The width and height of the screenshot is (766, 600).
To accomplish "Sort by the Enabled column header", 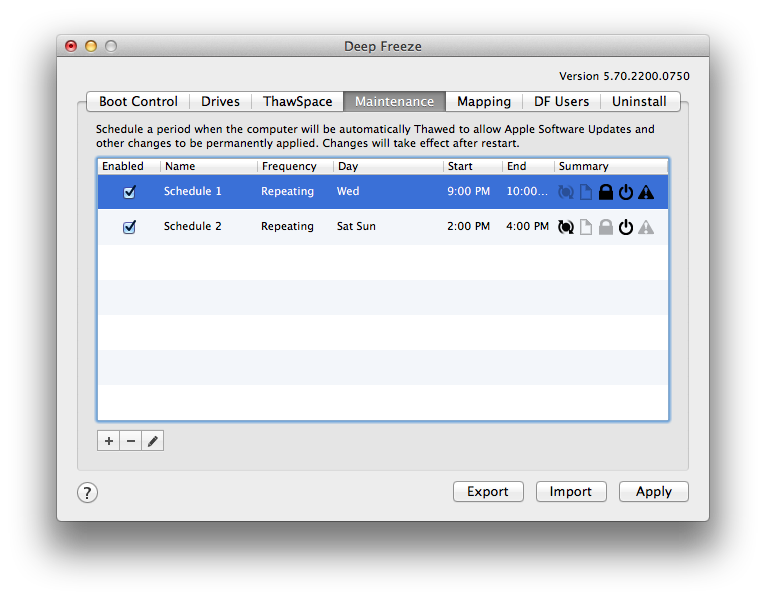I will (x=128, y=166).
